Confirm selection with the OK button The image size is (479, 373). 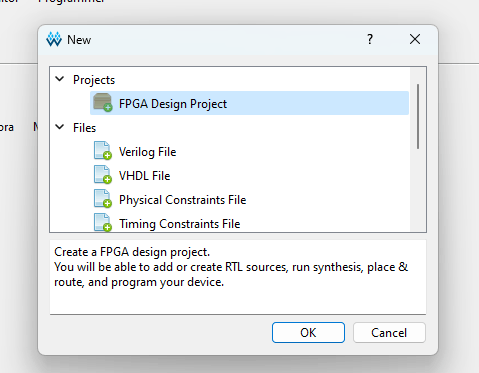tap(308, 332)
